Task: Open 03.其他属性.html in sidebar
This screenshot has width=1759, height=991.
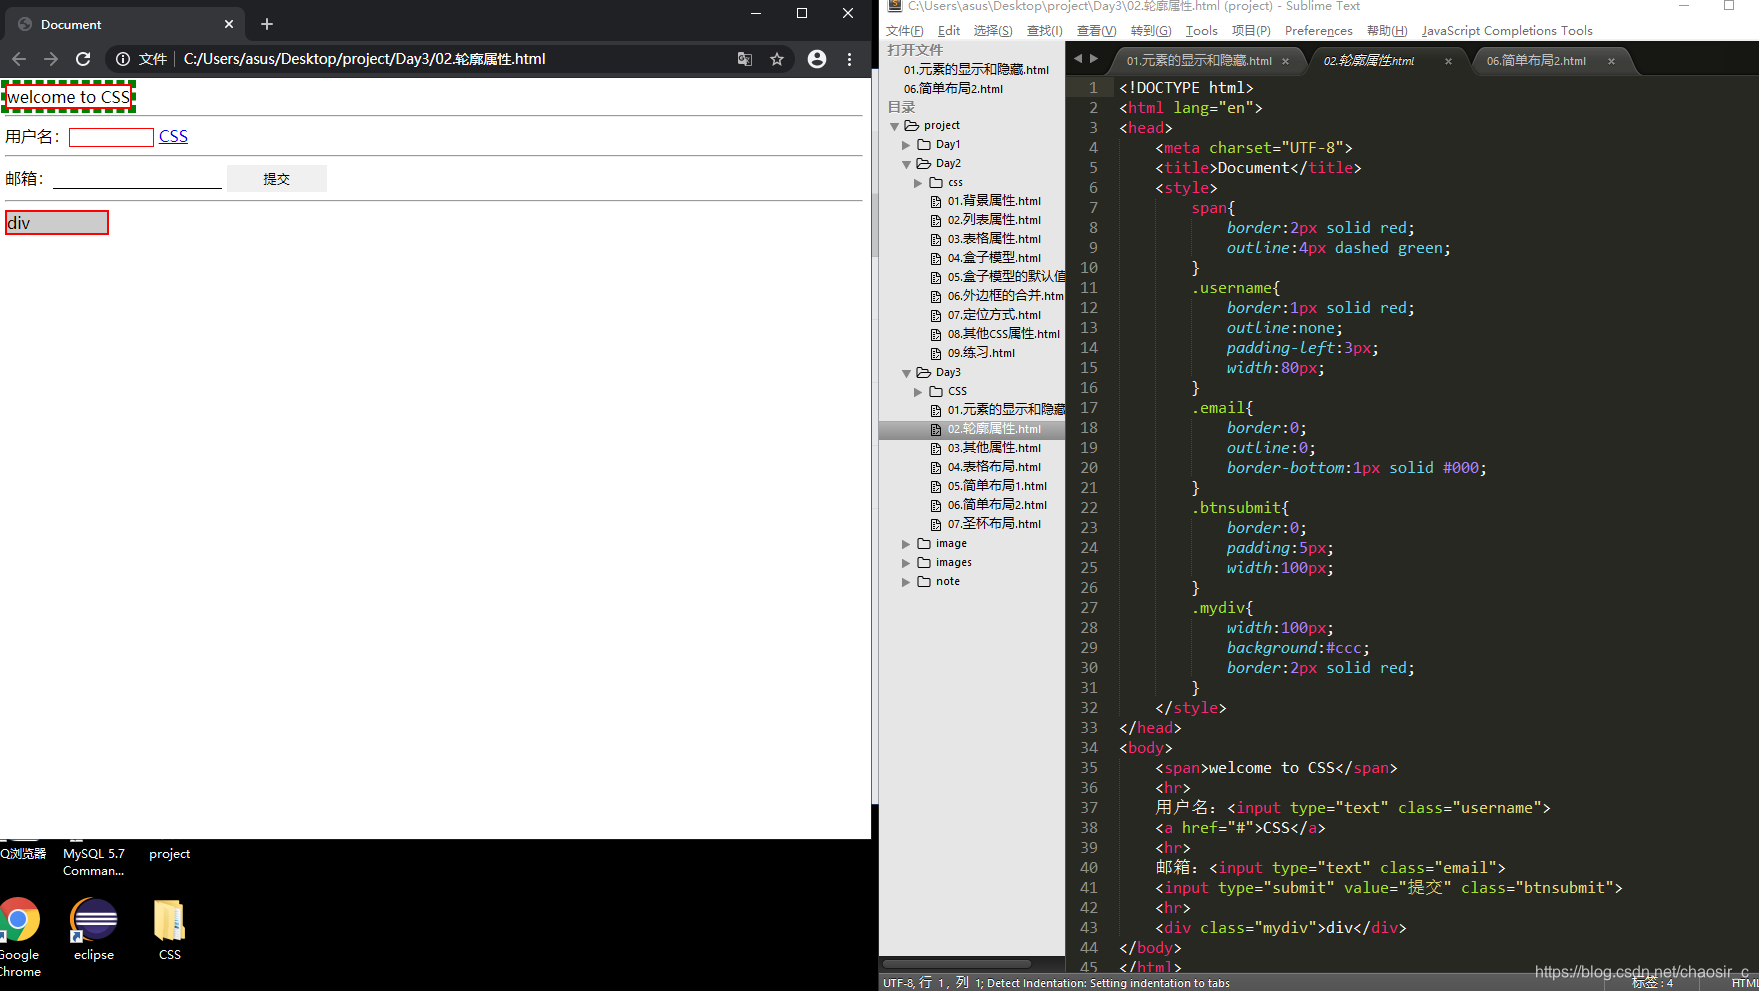Action: point(994,448)
